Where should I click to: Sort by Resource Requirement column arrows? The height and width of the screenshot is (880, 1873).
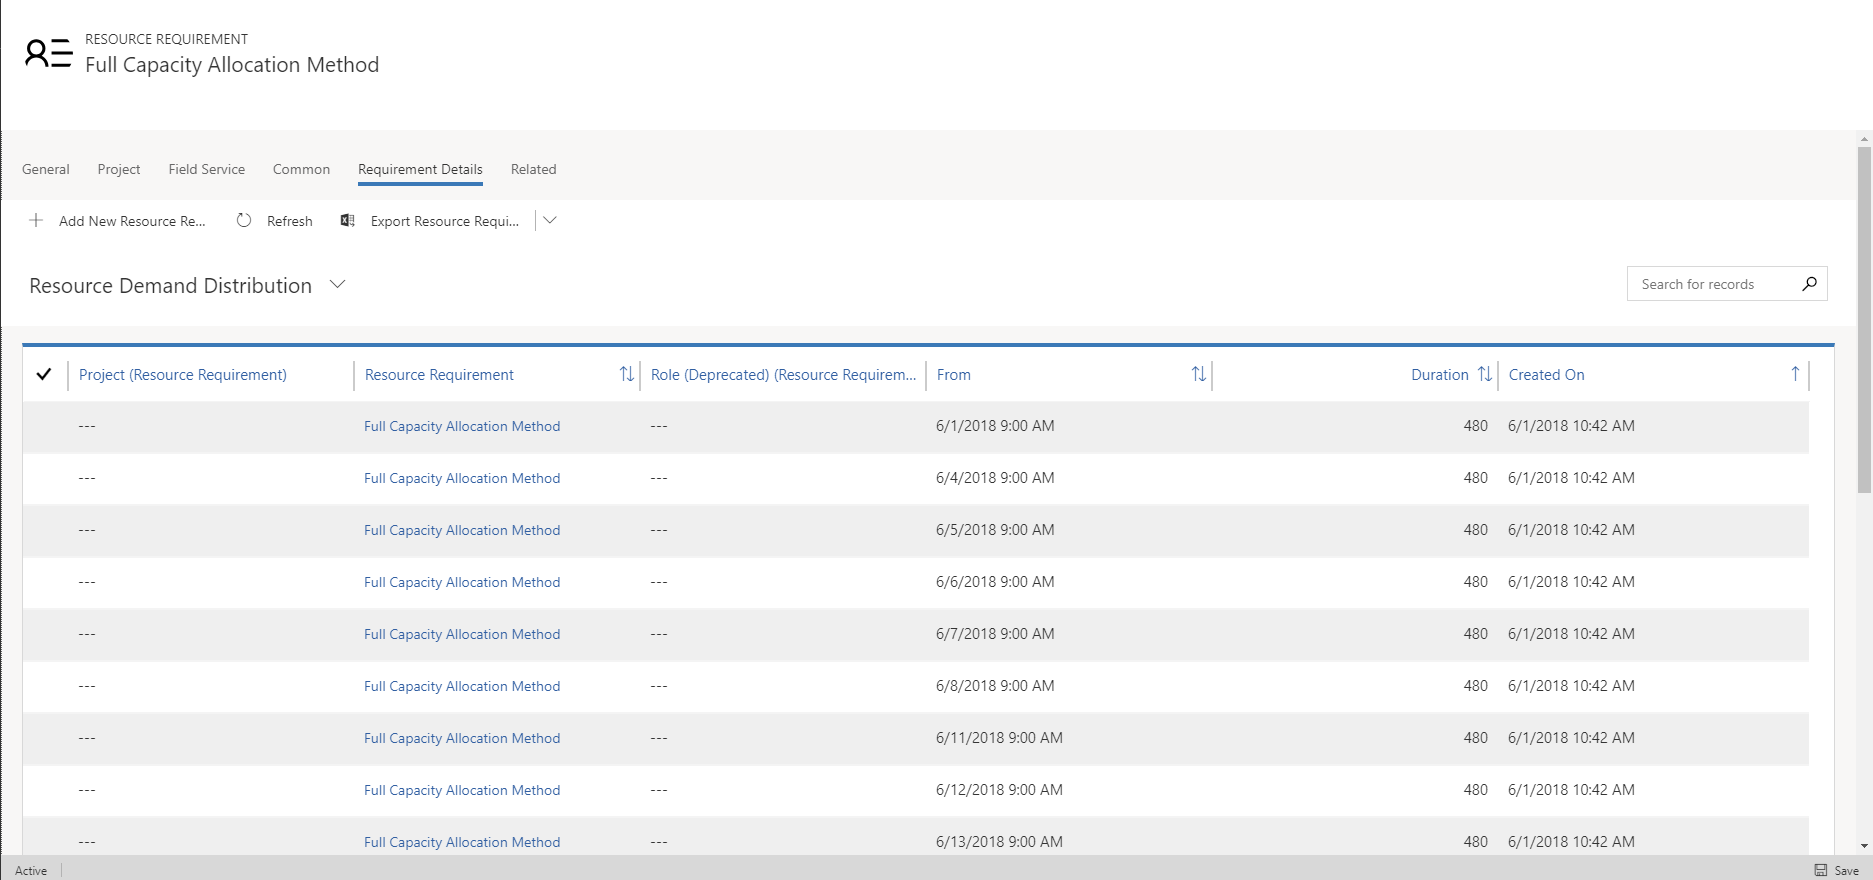(x=627, y=374)
